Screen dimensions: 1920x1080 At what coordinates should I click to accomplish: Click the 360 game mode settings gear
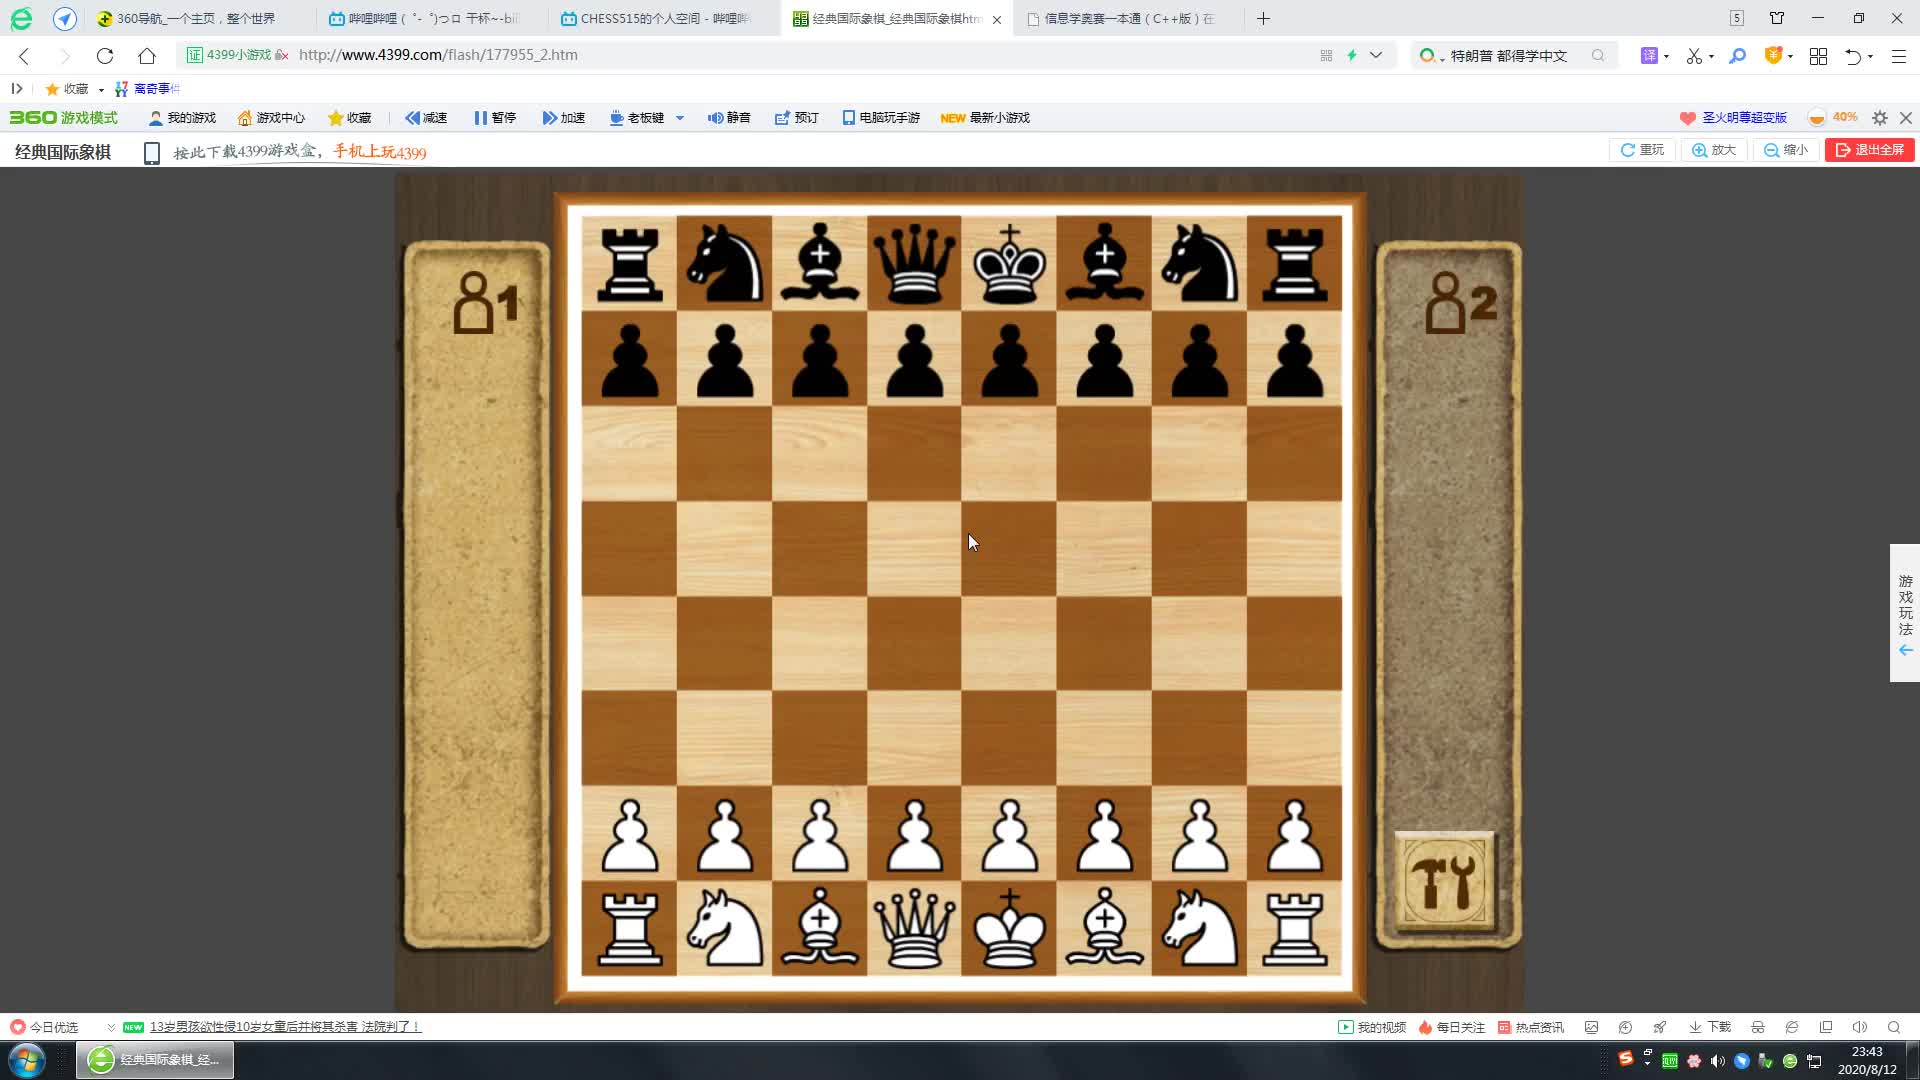point(1880,118)
